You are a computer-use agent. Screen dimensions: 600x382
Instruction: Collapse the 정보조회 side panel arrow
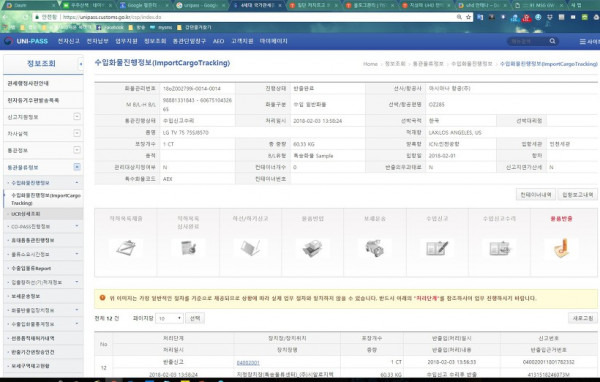(81, 64)
